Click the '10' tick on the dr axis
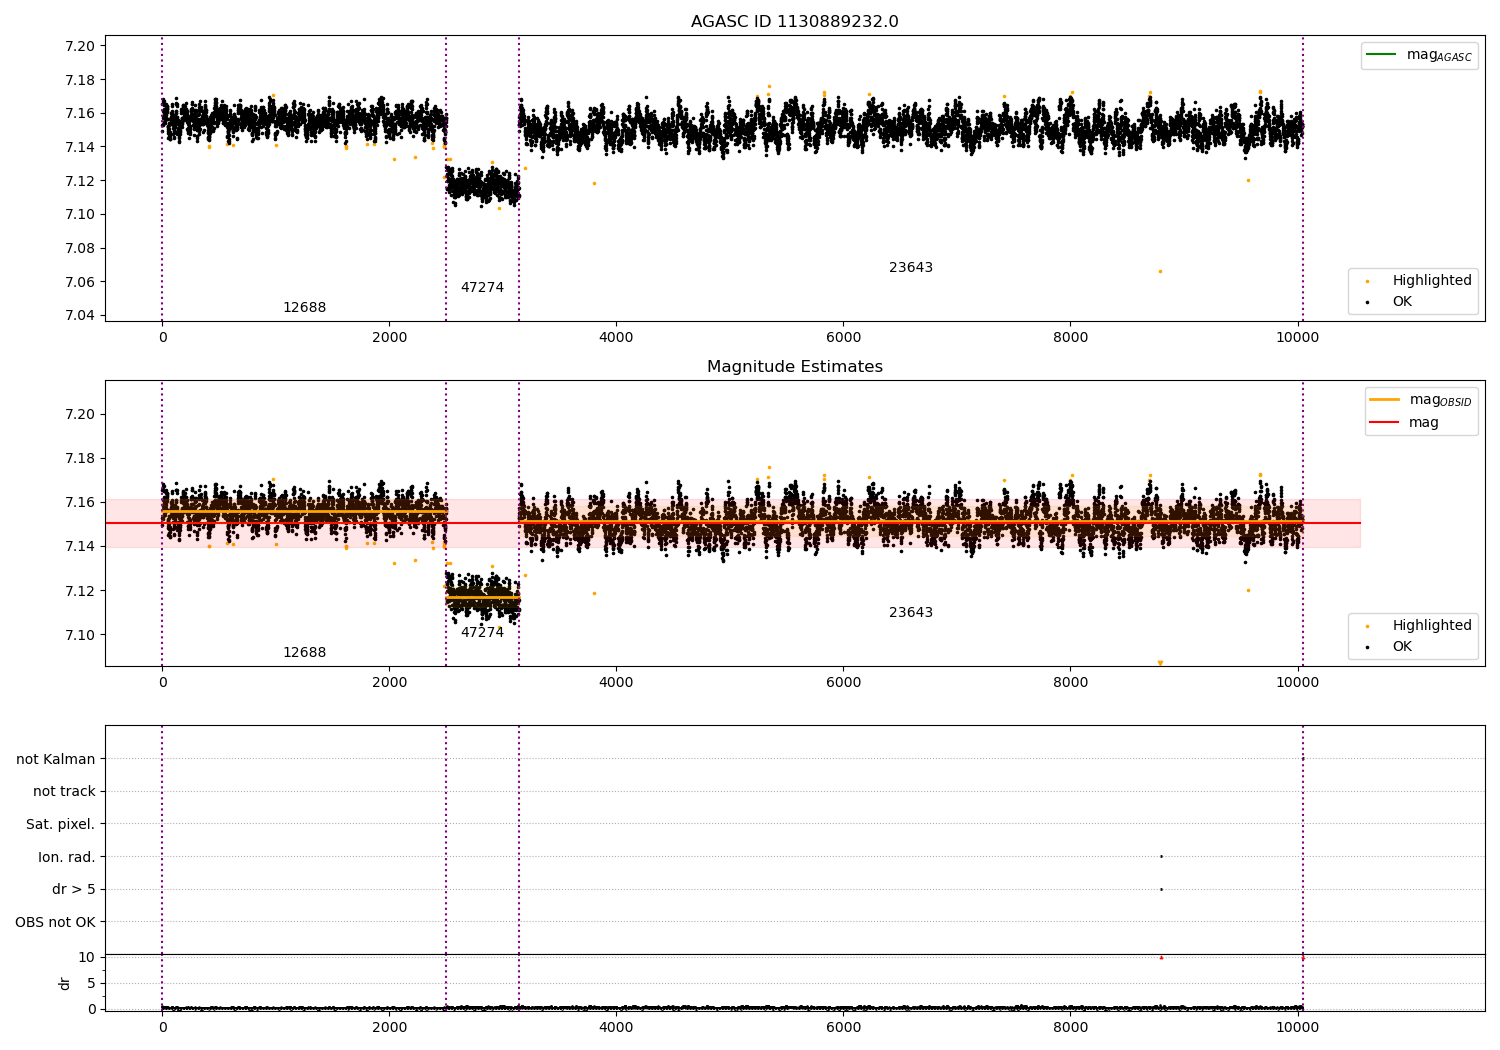This screenshot has height=1050, width=1500. coord(86,957)
